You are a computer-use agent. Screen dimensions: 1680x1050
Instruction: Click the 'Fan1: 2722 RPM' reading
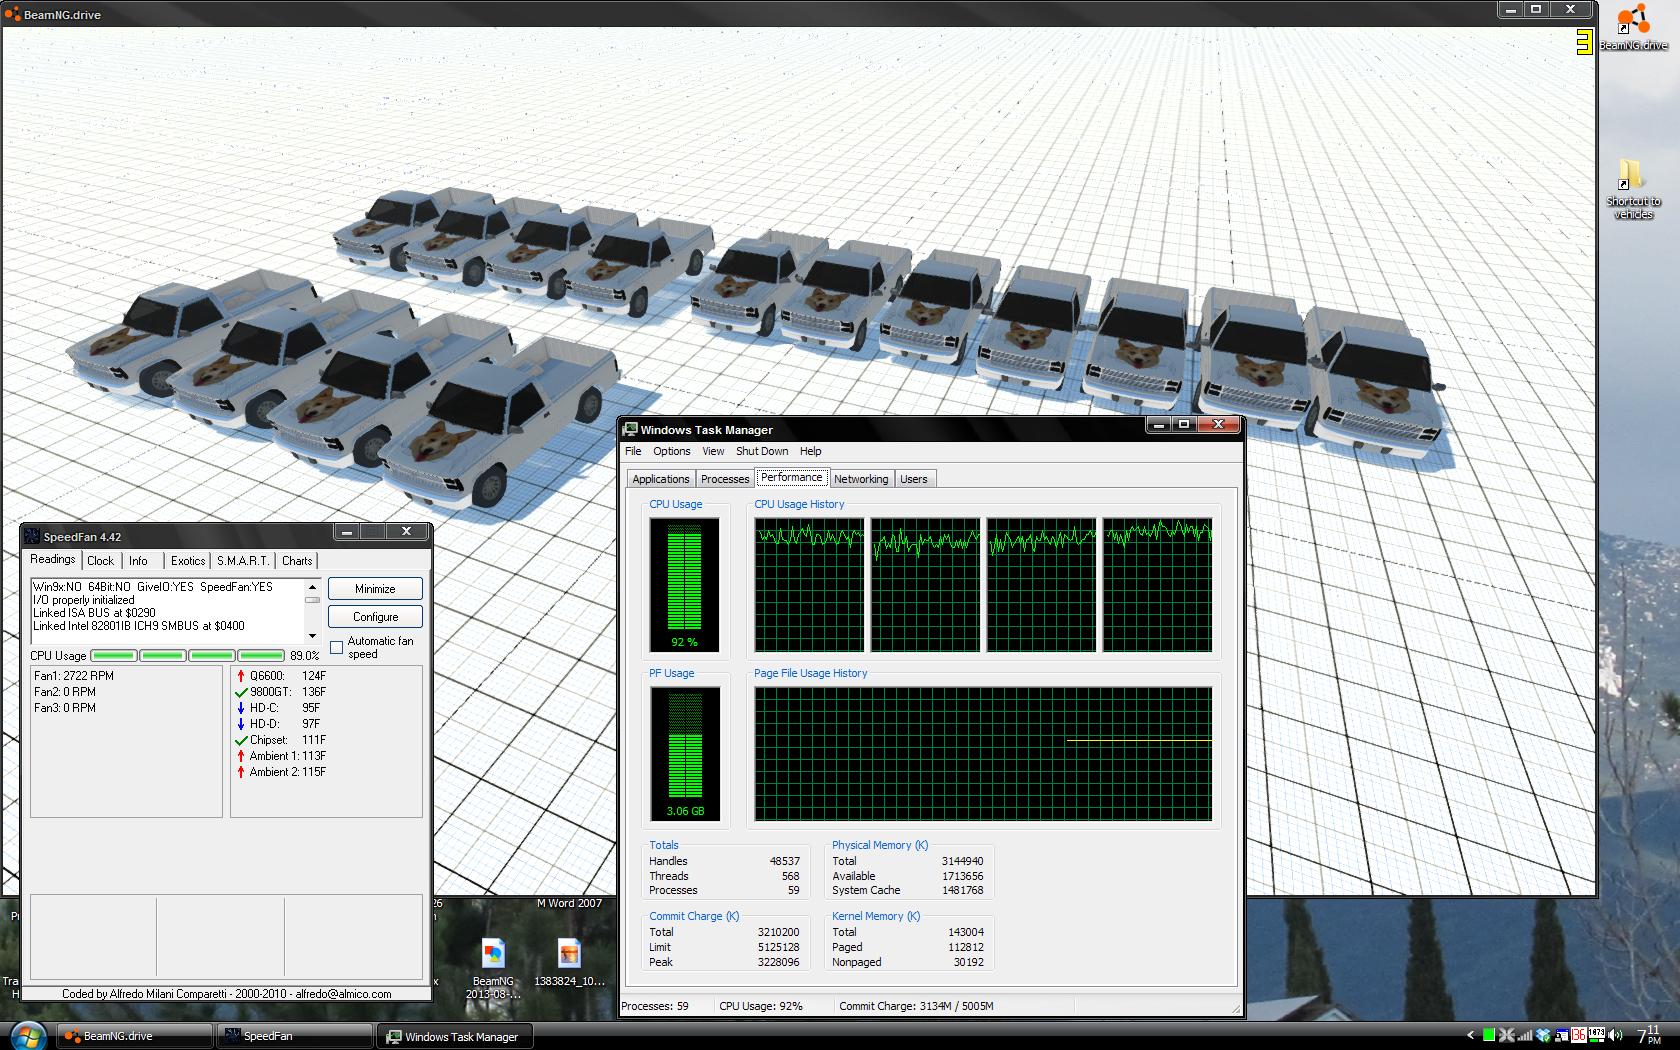[74, 676]
